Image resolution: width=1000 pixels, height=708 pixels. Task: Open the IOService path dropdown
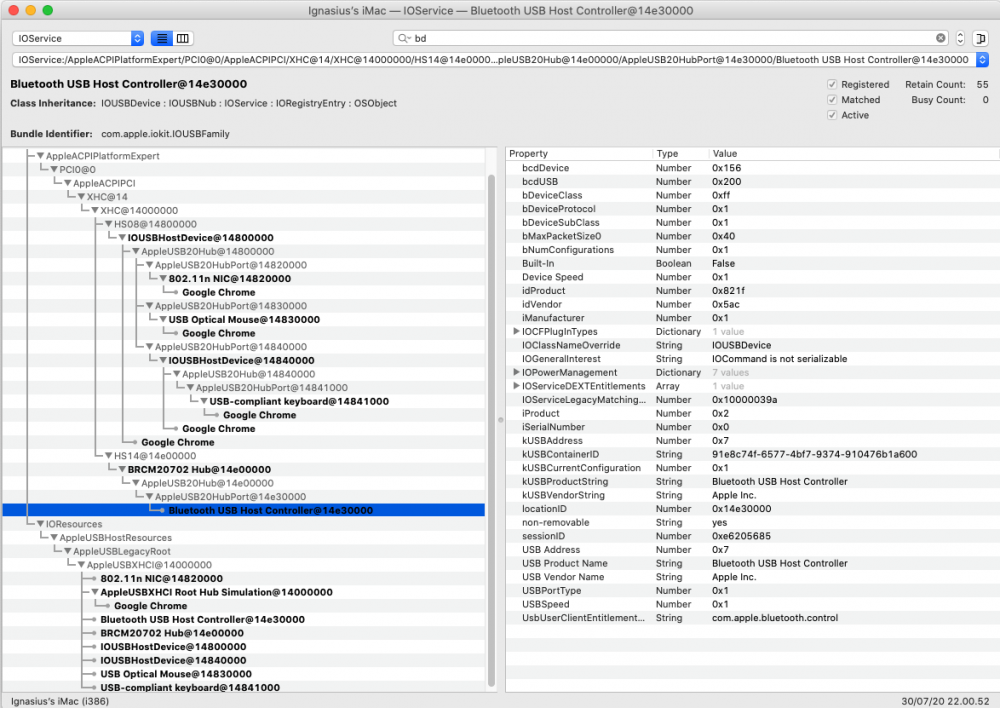pyautogui.click(x=981, y=60)
